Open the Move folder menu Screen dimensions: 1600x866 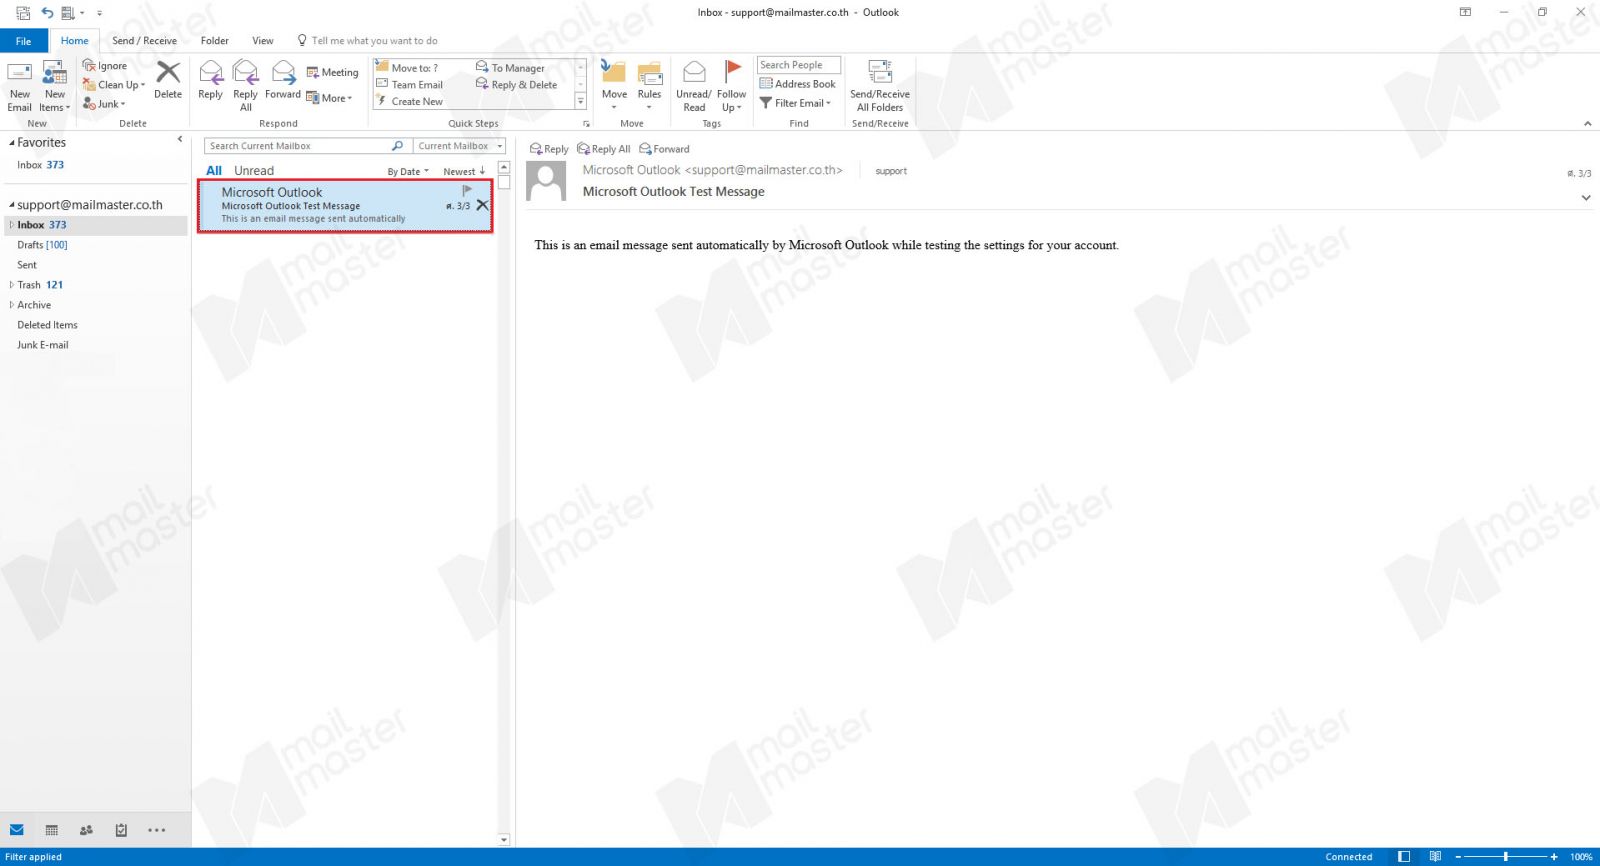point(614,85)
